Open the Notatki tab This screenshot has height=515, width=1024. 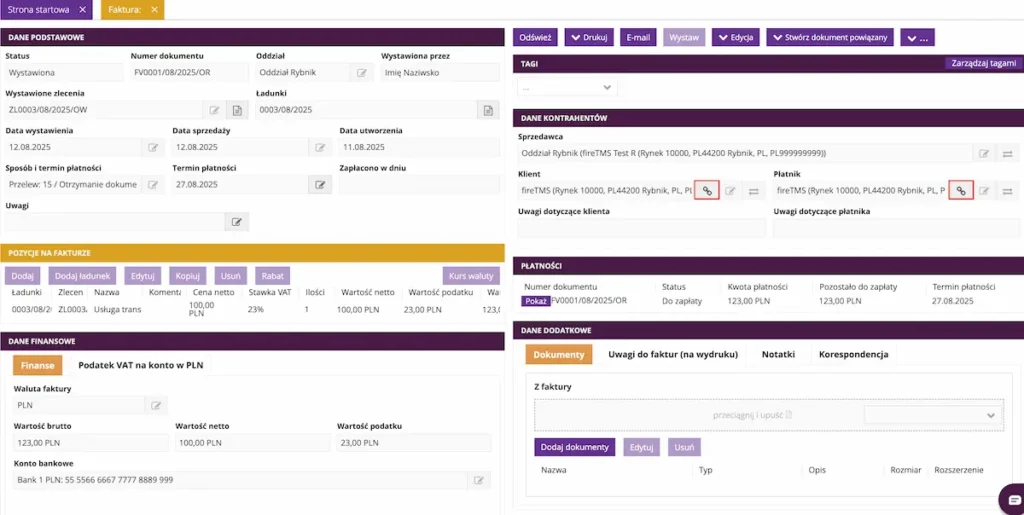click(x=778, y=354)
